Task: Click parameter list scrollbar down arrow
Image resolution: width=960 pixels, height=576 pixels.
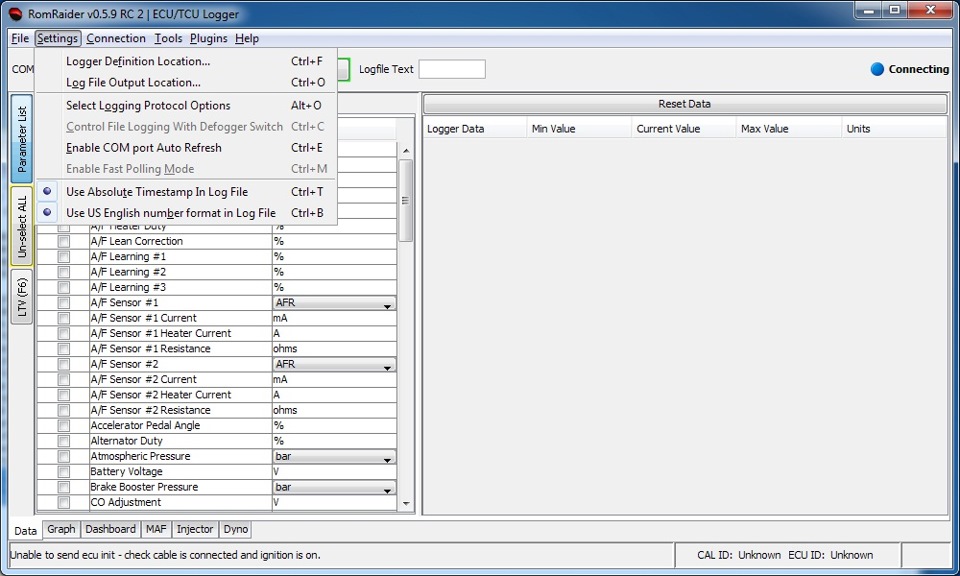Action: pos(406,503)
